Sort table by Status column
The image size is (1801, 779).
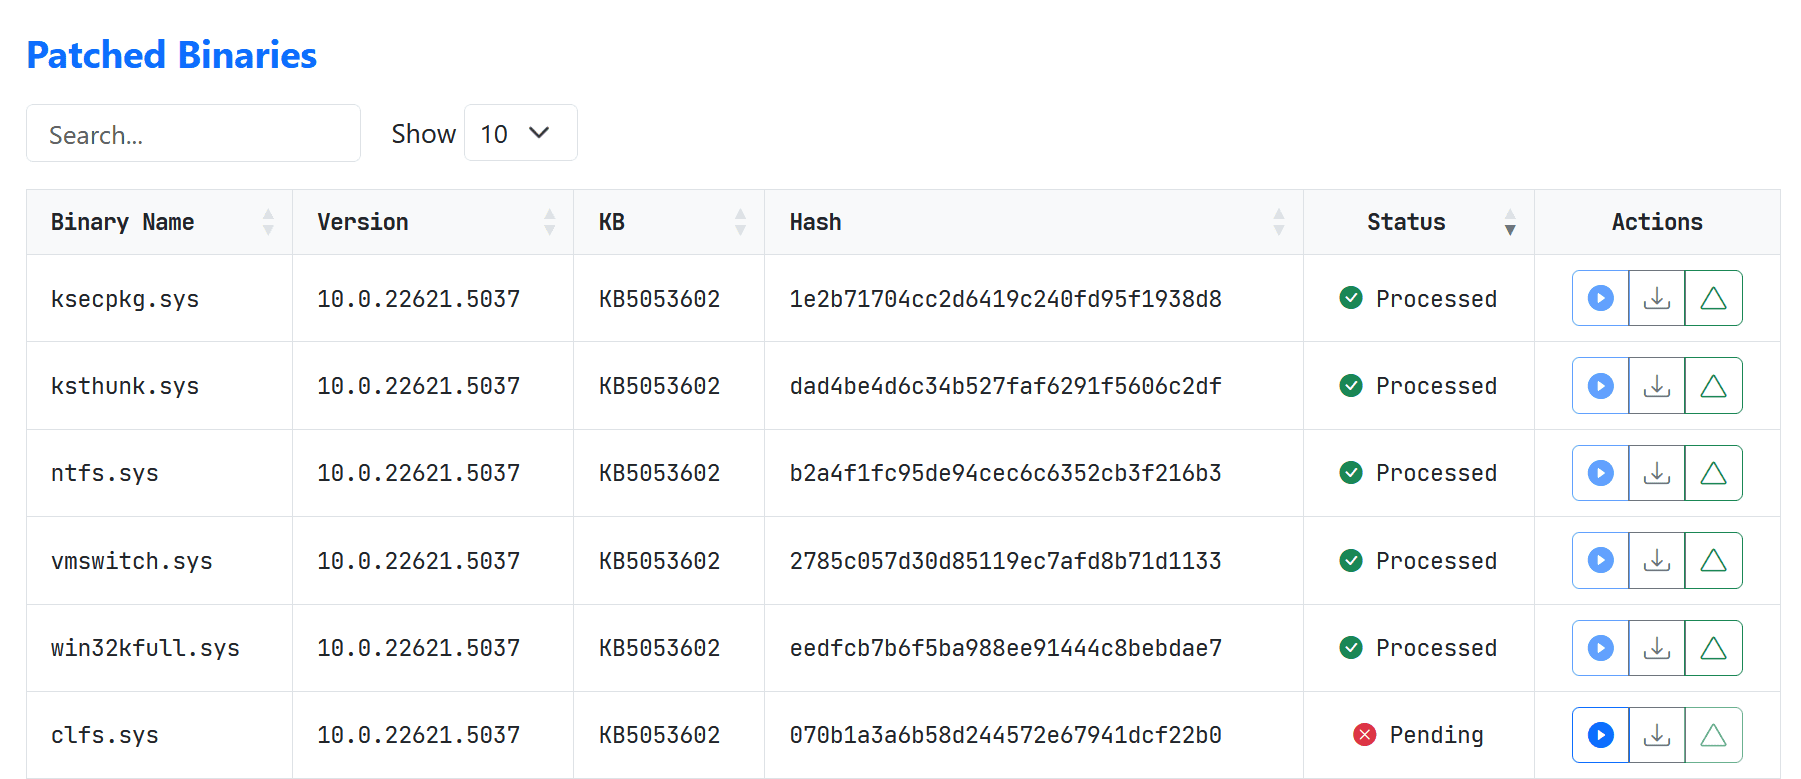click(1510, 222)
